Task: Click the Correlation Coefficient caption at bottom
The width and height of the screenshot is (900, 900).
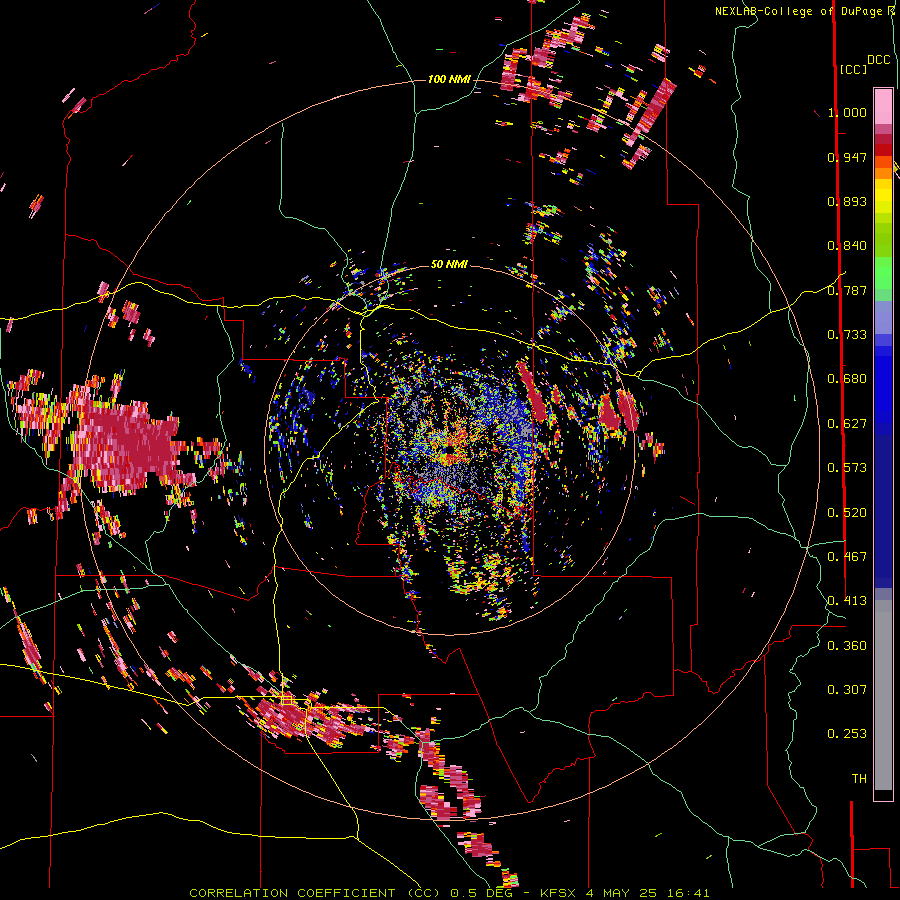Action: tap(449, 893)
